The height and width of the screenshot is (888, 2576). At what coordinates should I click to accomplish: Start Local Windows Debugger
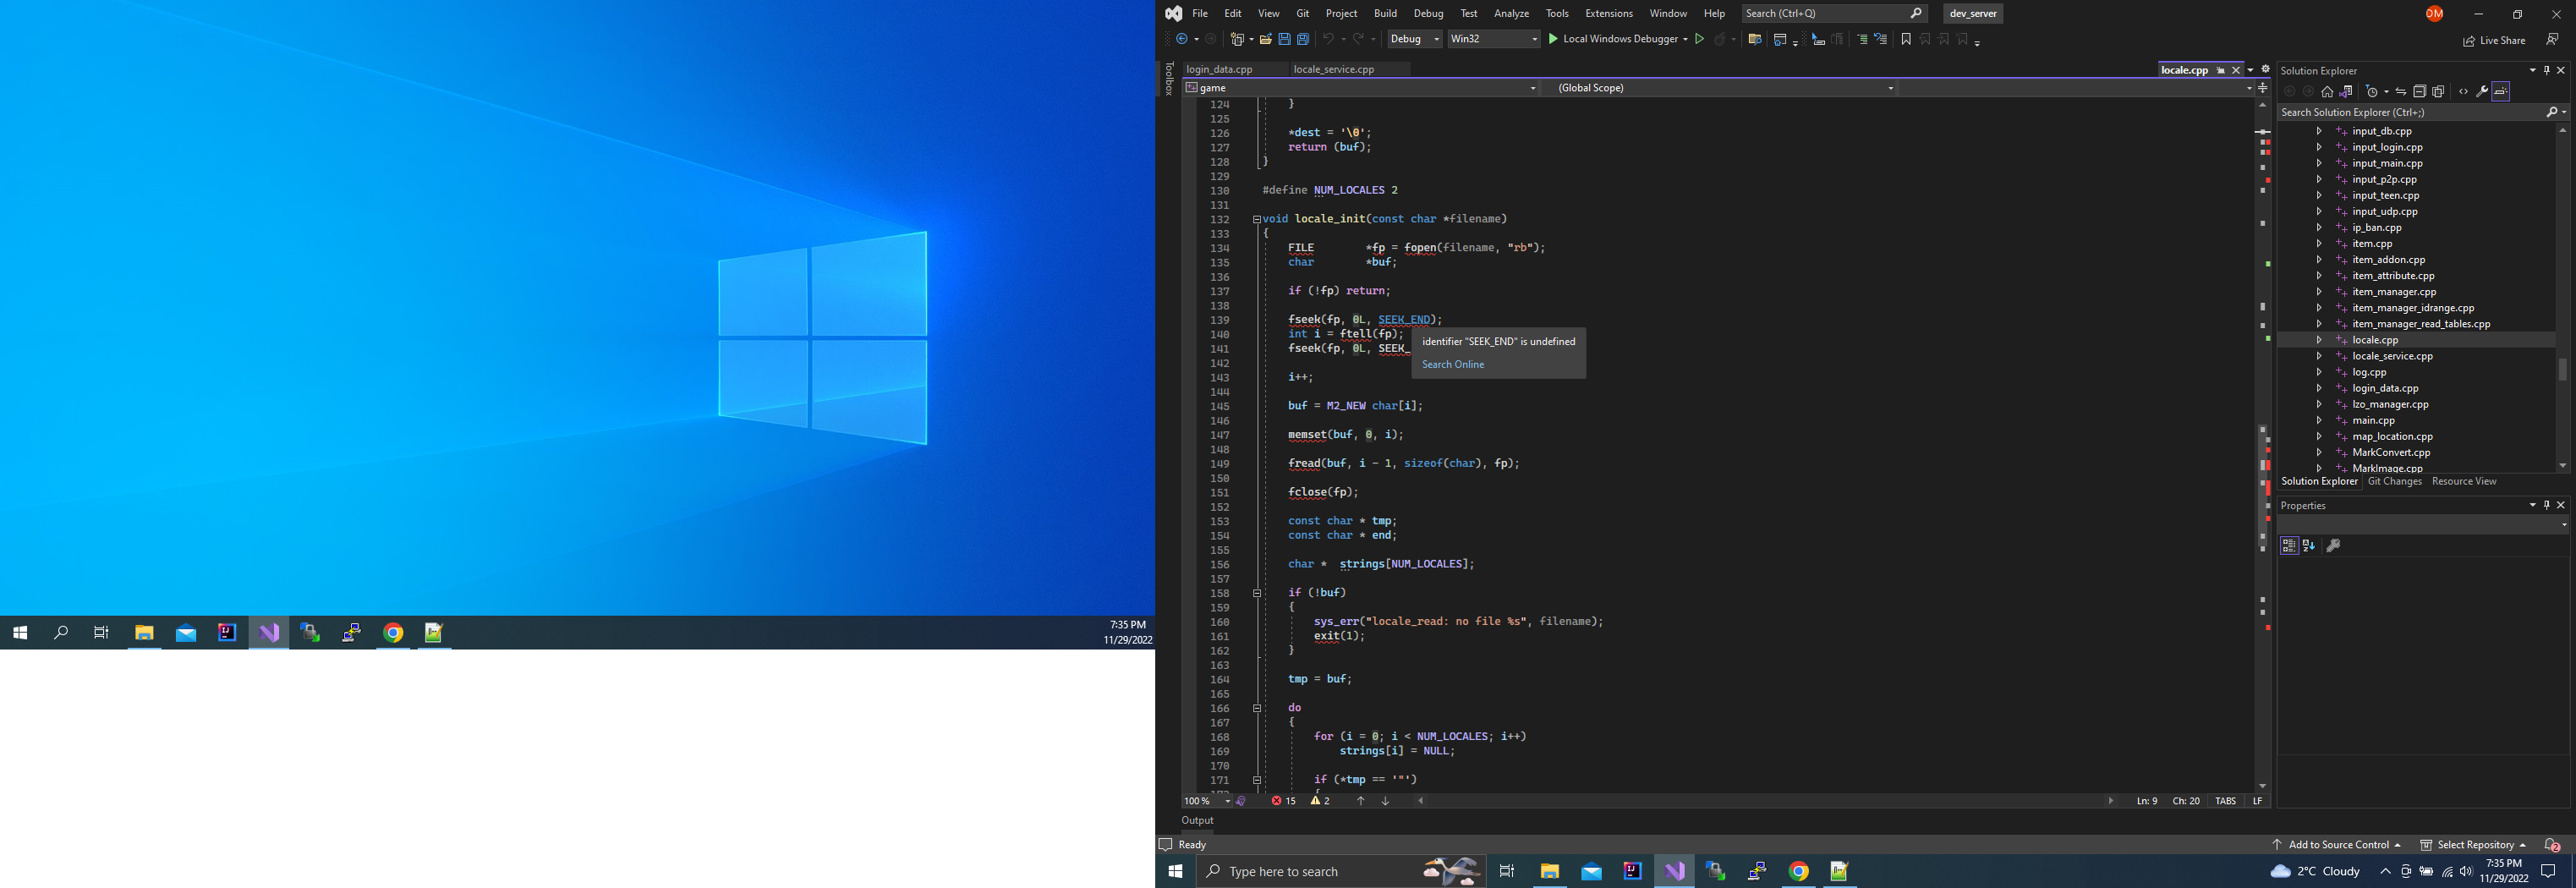1617,39
